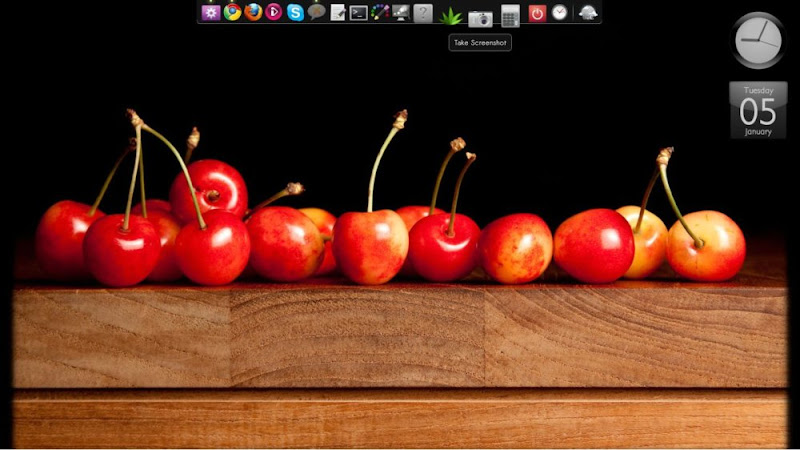Viewport: 800px width, 450px height.
Task: Click the last icon at dock's right end
Action: click(x=588, y=13)
